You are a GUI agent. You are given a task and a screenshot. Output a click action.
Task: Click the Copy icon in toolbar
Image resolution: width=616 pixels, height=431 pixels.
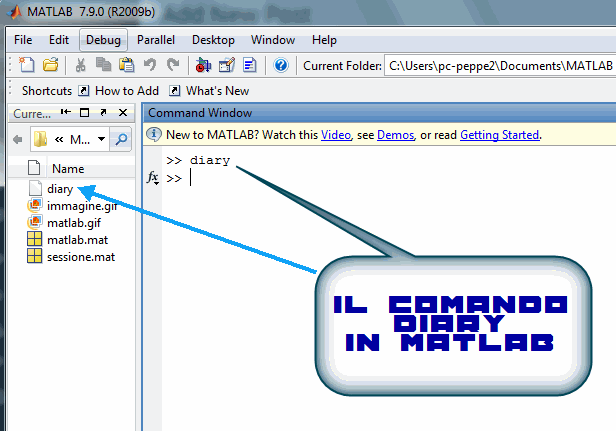(104, 65)
